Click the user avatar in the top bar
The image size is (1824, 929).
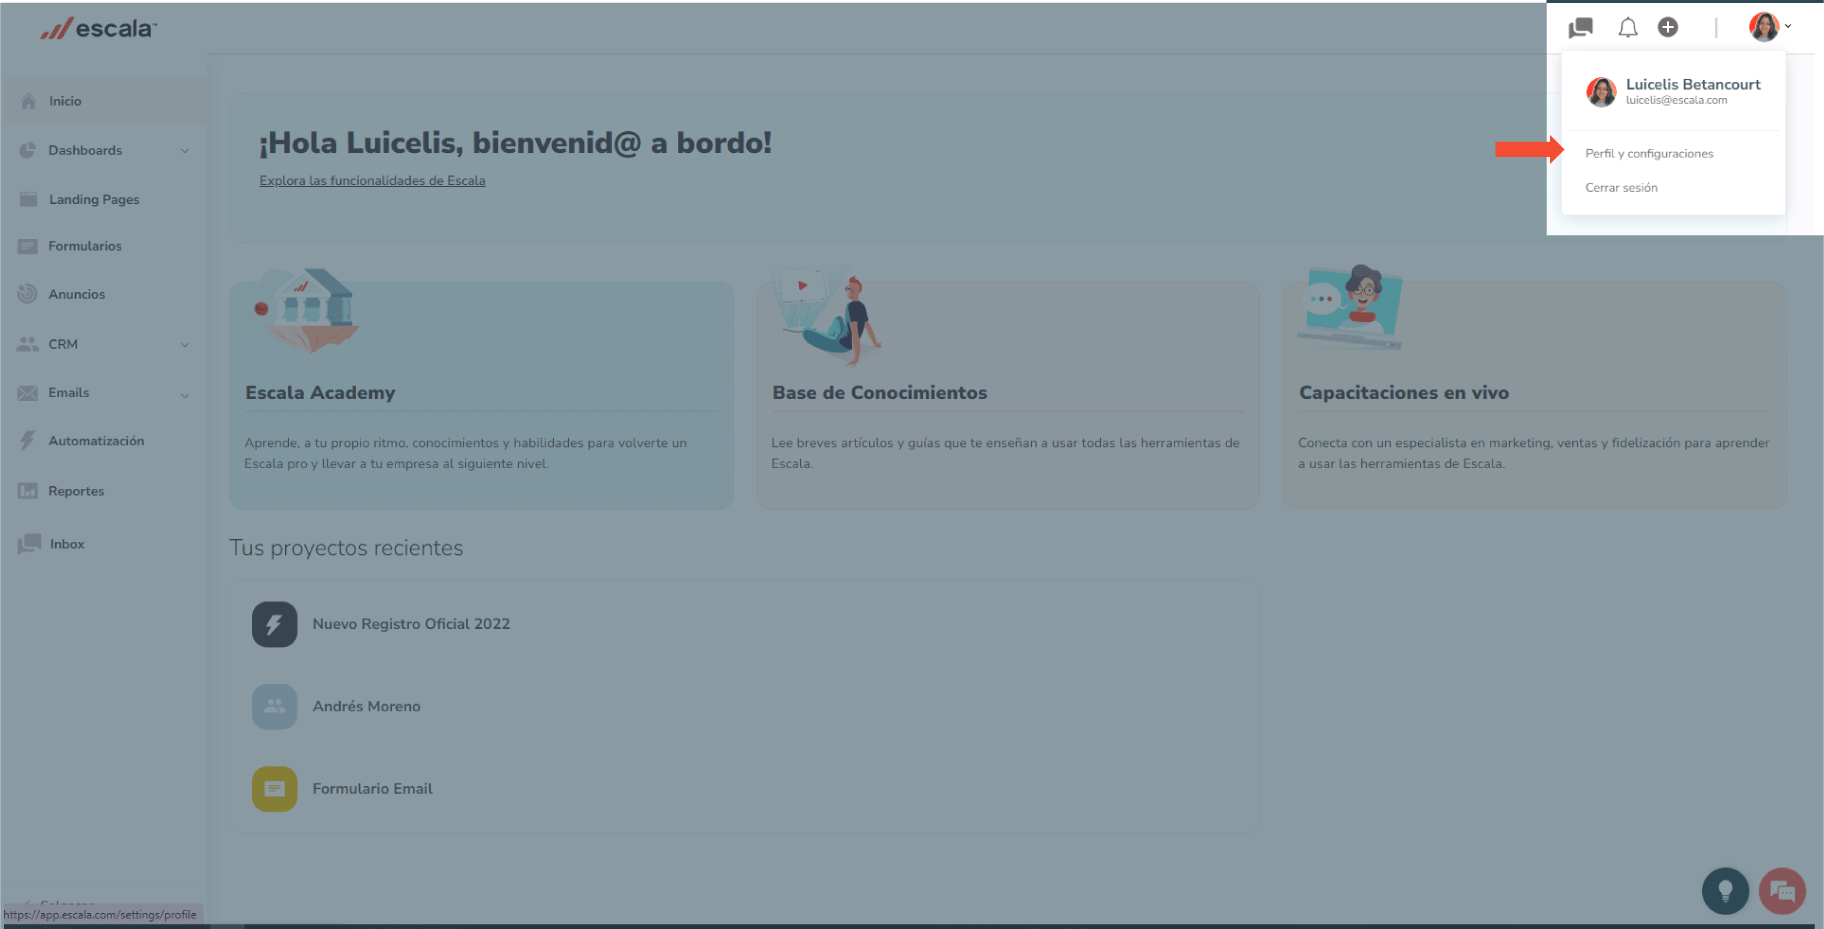pos(1764,27)
